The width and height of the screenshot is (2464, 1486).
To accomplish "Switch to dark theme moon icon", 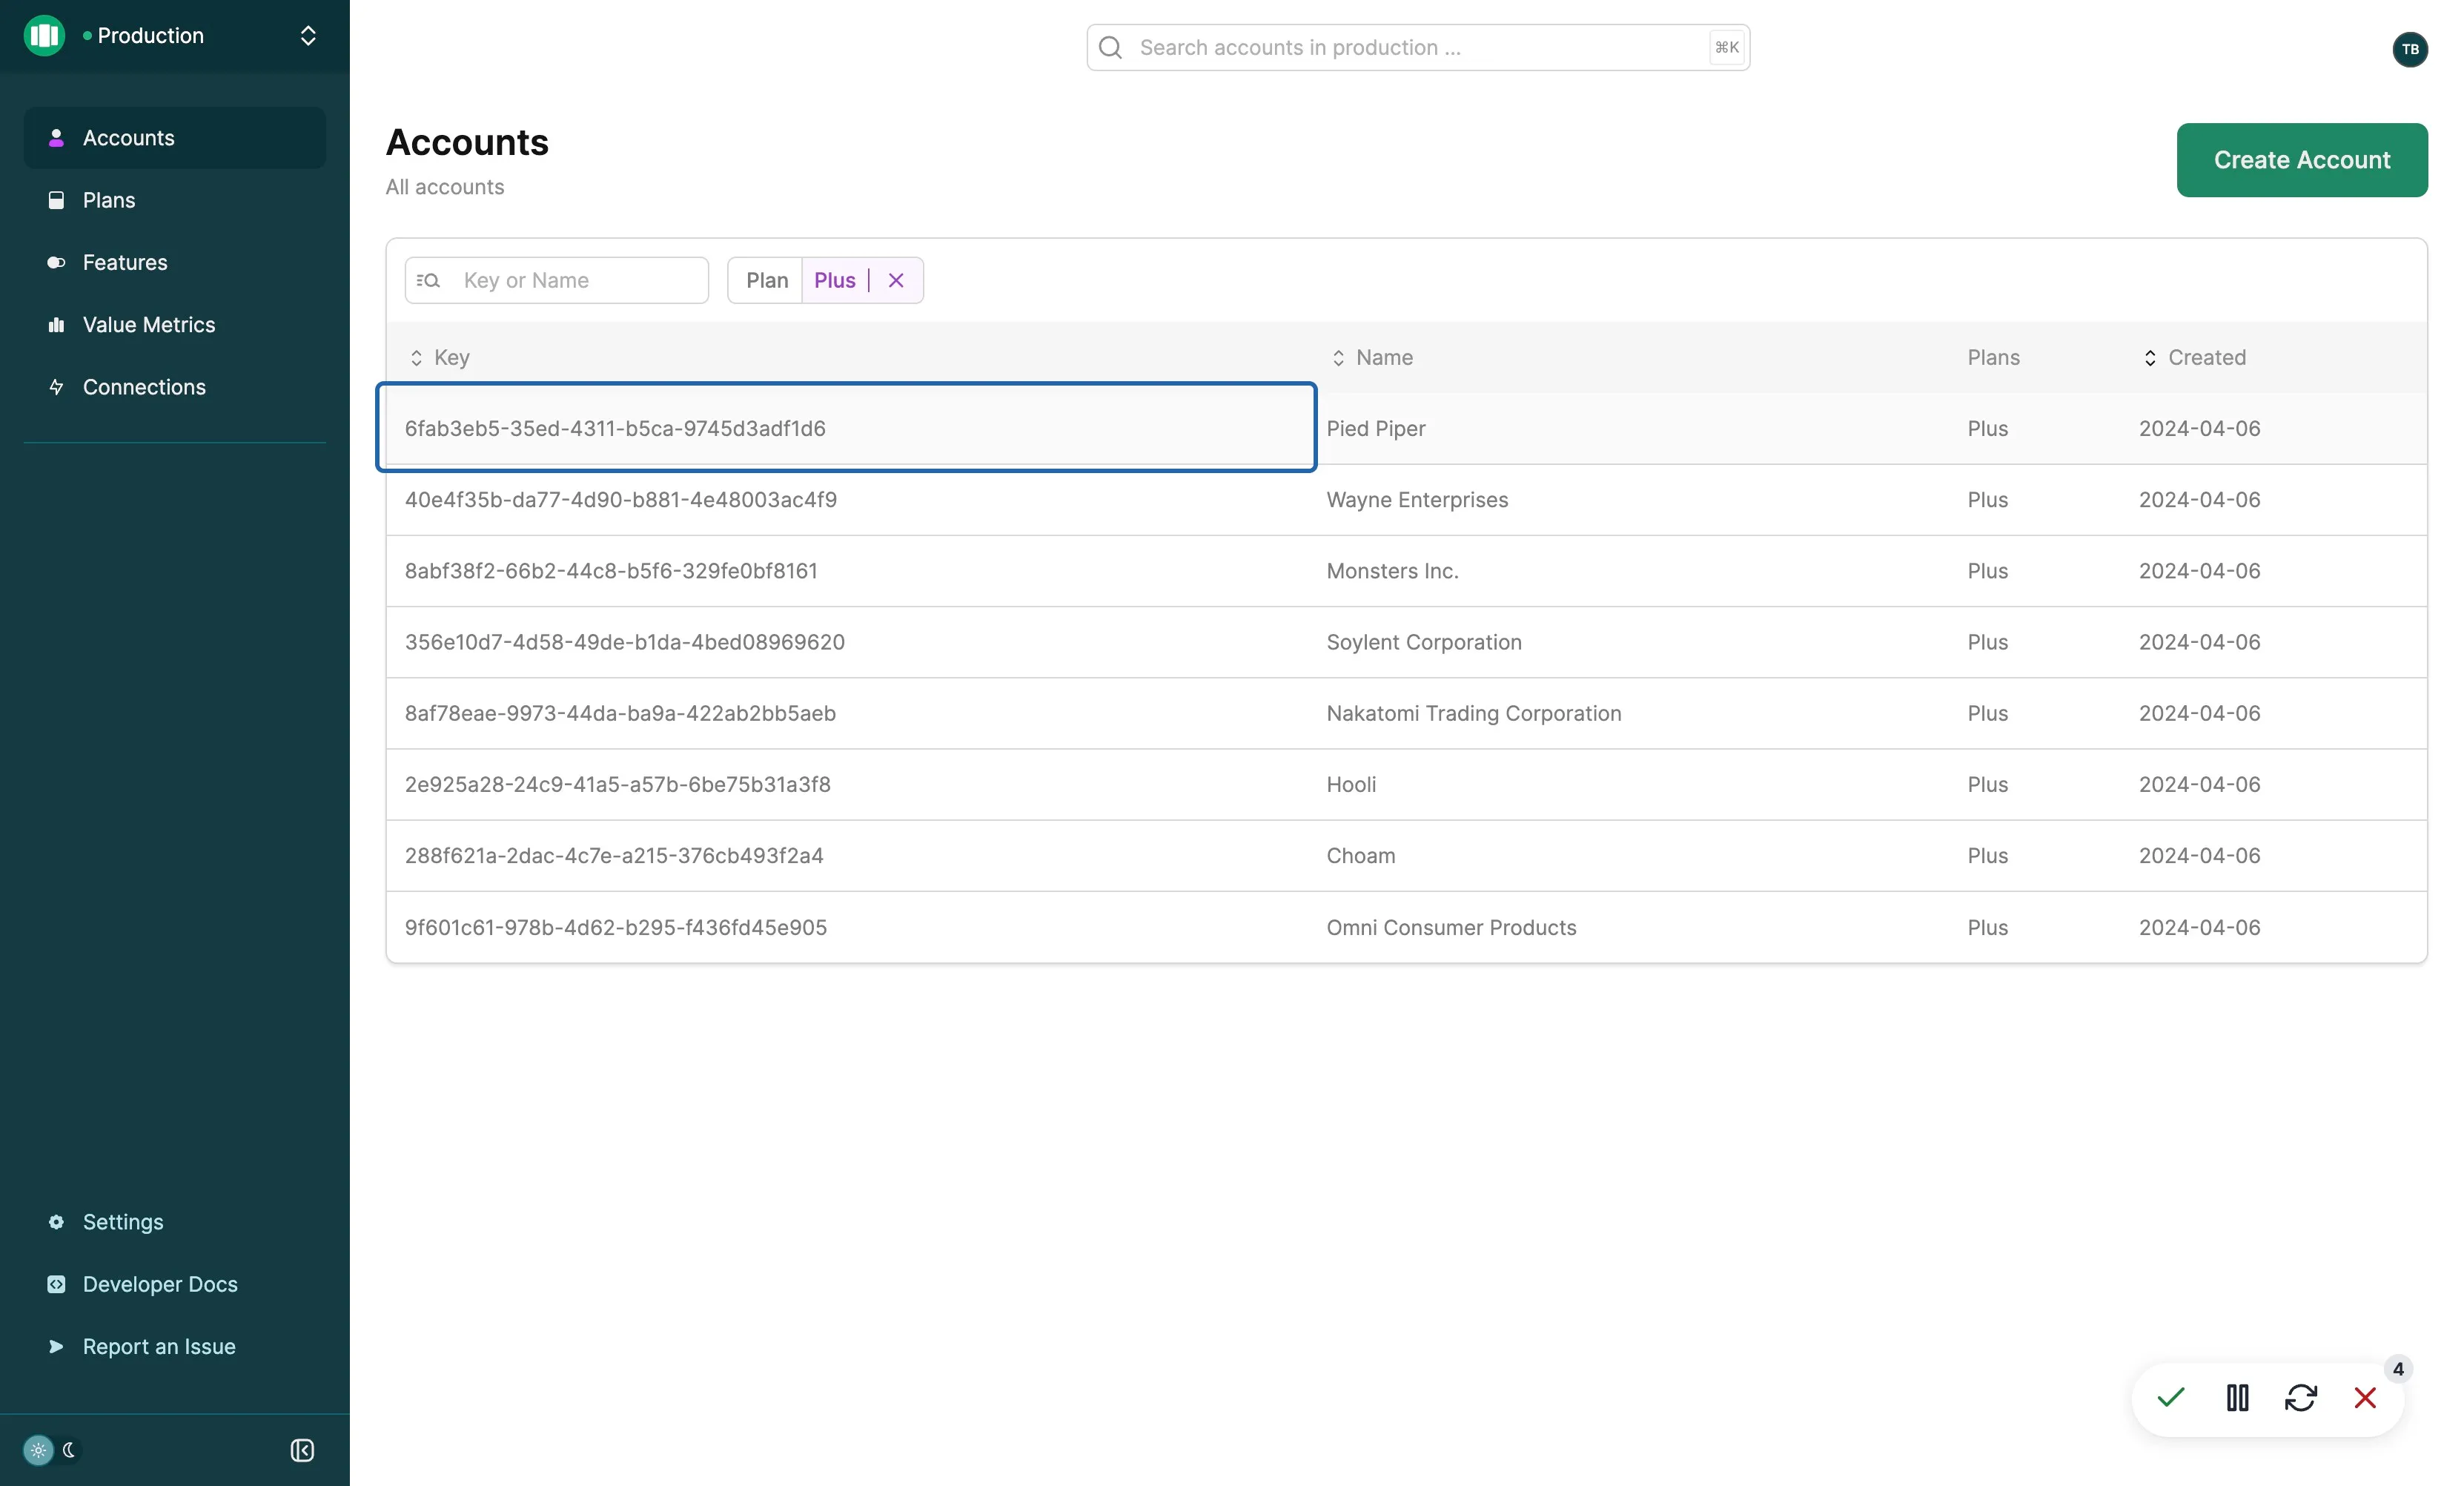I will (69, 1450).
